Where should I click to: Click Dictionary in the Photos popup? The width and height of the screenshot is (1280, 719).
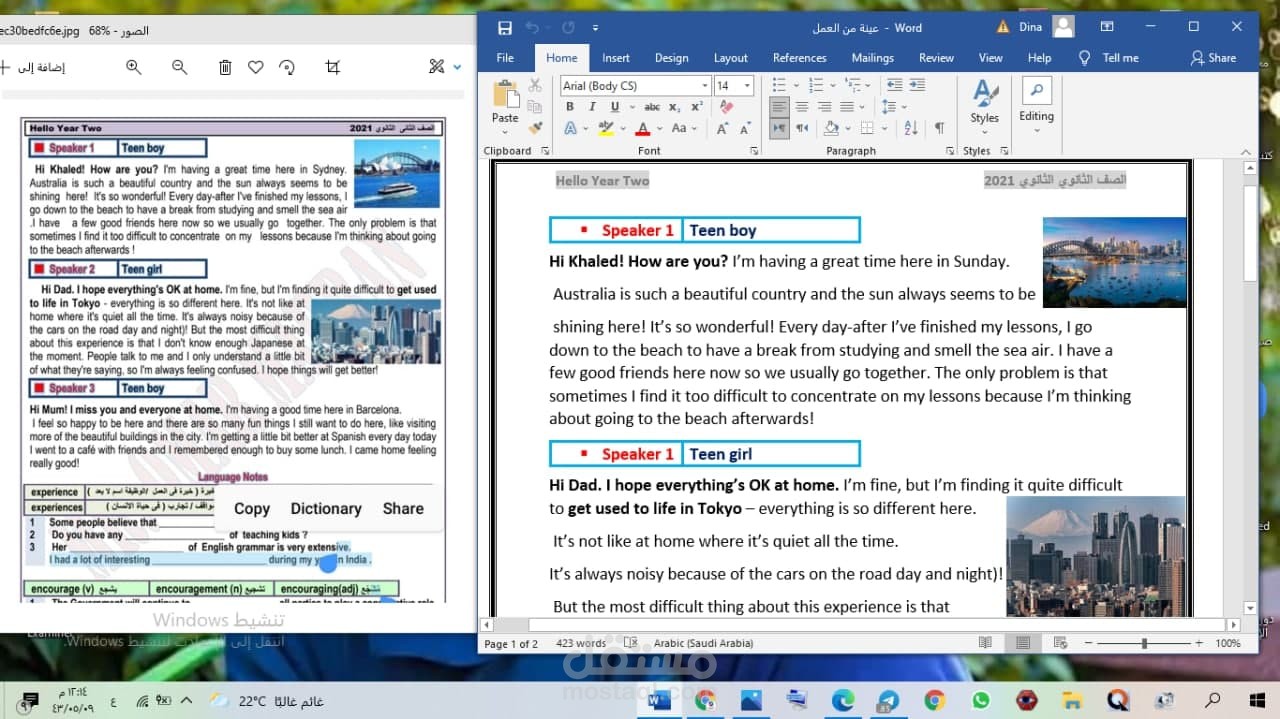(x=326, y=508)
